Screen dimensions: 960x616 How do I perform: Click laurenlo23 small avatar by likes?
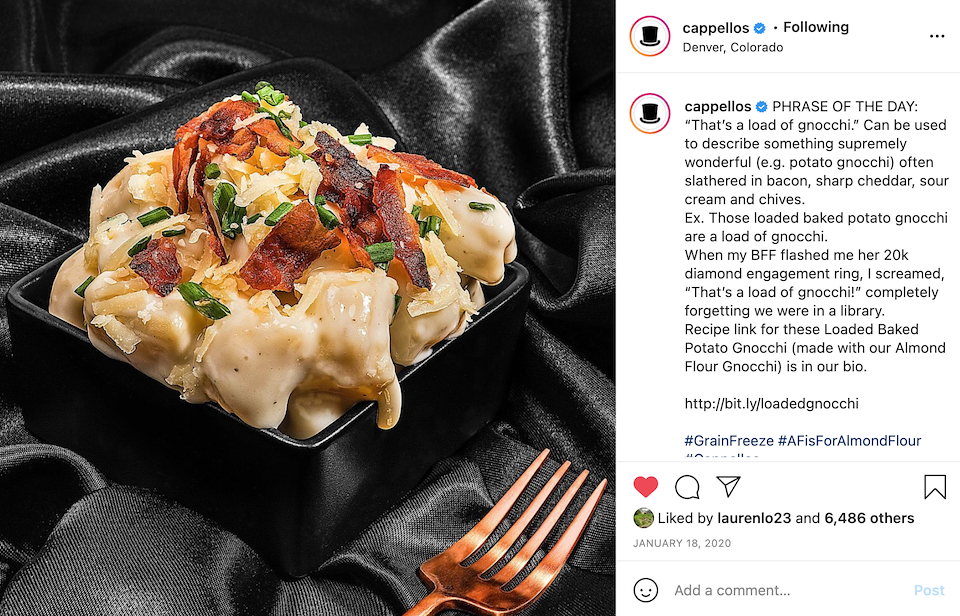(643, 518)
